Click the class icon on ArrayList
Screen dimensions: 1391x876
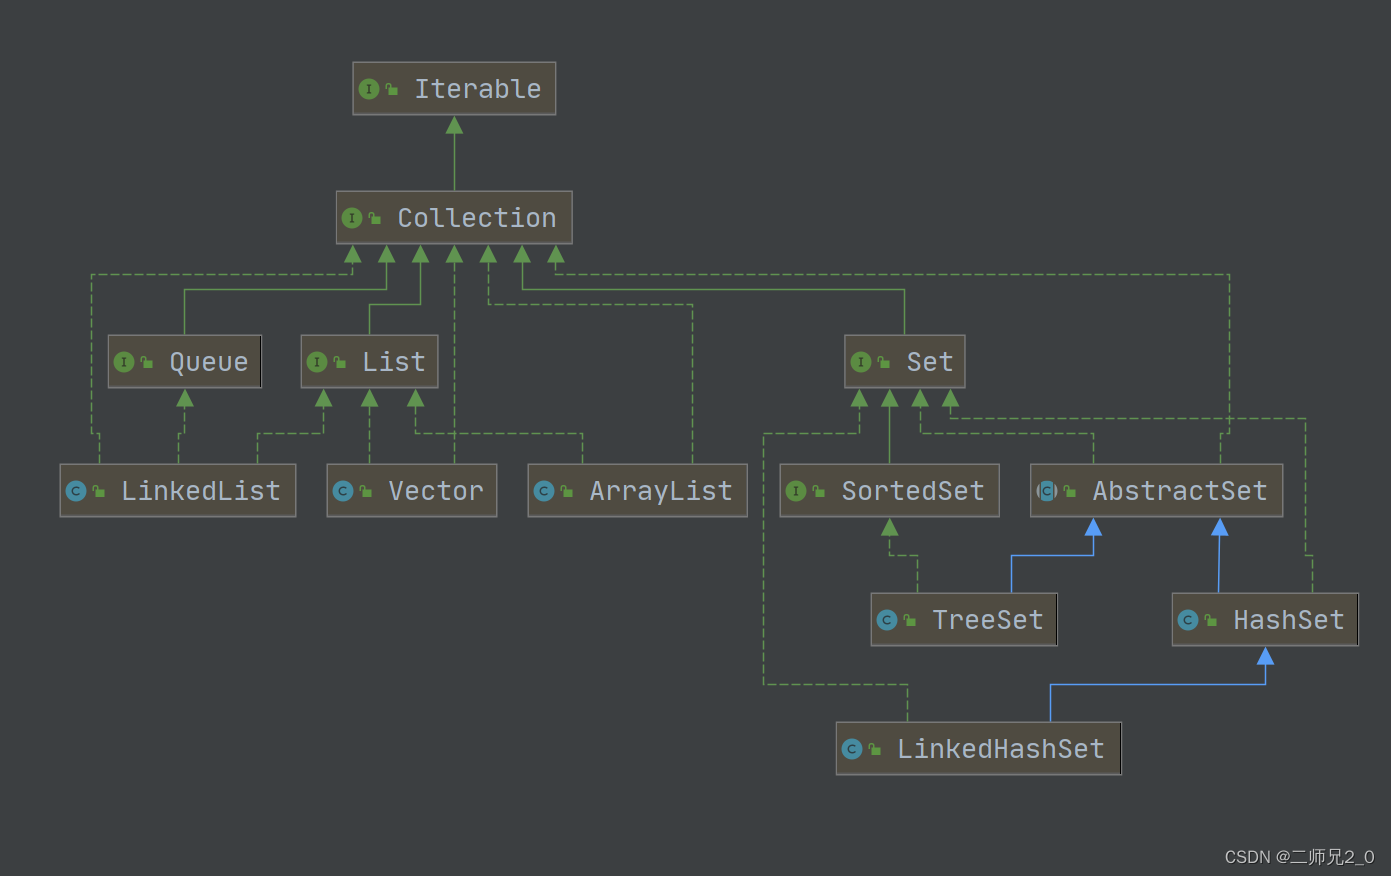click(544, 491)
